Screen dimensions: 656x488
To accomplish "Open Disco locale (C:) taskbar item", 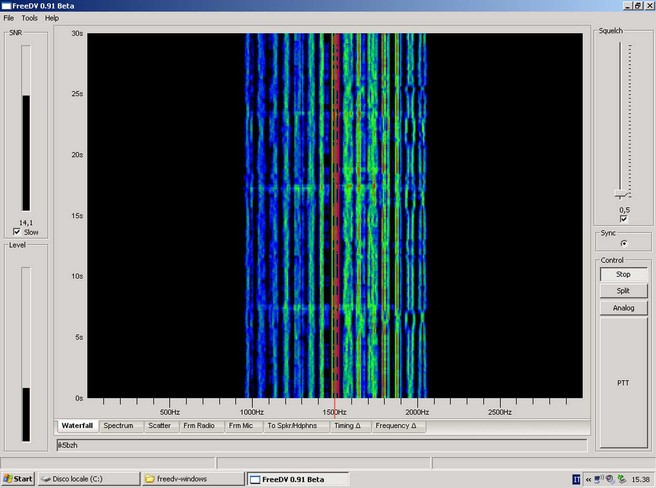I will pos(89,479).
